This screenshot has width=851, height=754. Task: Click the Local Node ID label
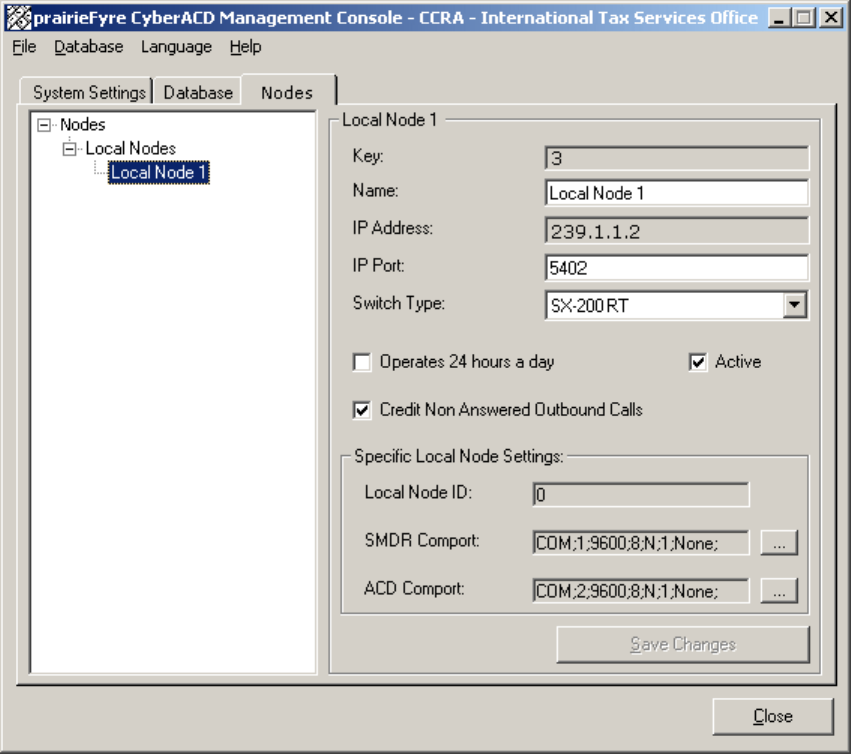coord(418,492)
